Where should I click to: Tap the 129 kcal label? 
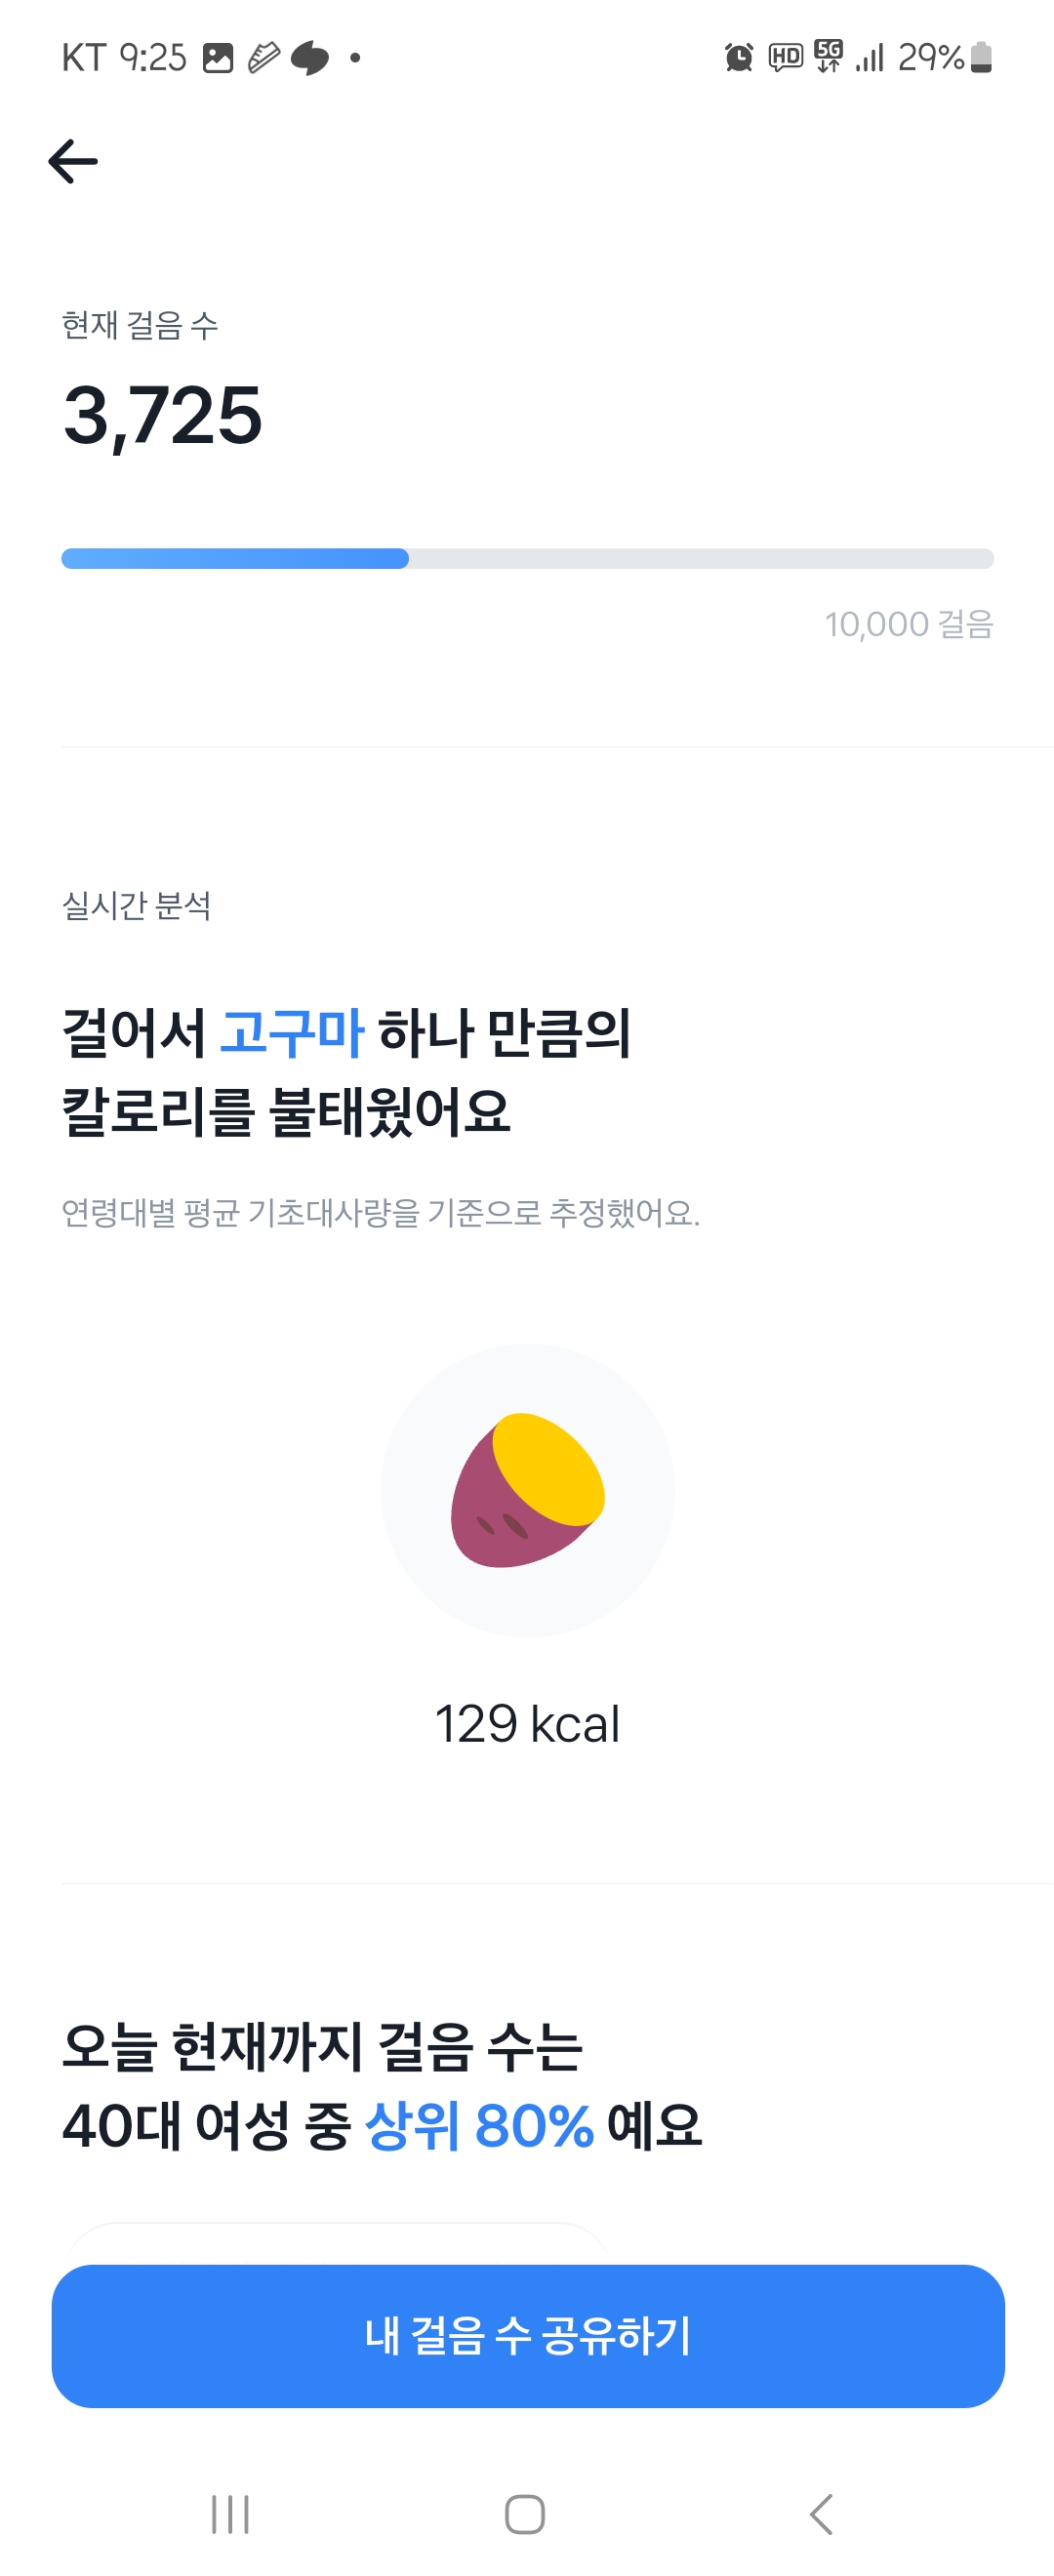[527, 1724]
